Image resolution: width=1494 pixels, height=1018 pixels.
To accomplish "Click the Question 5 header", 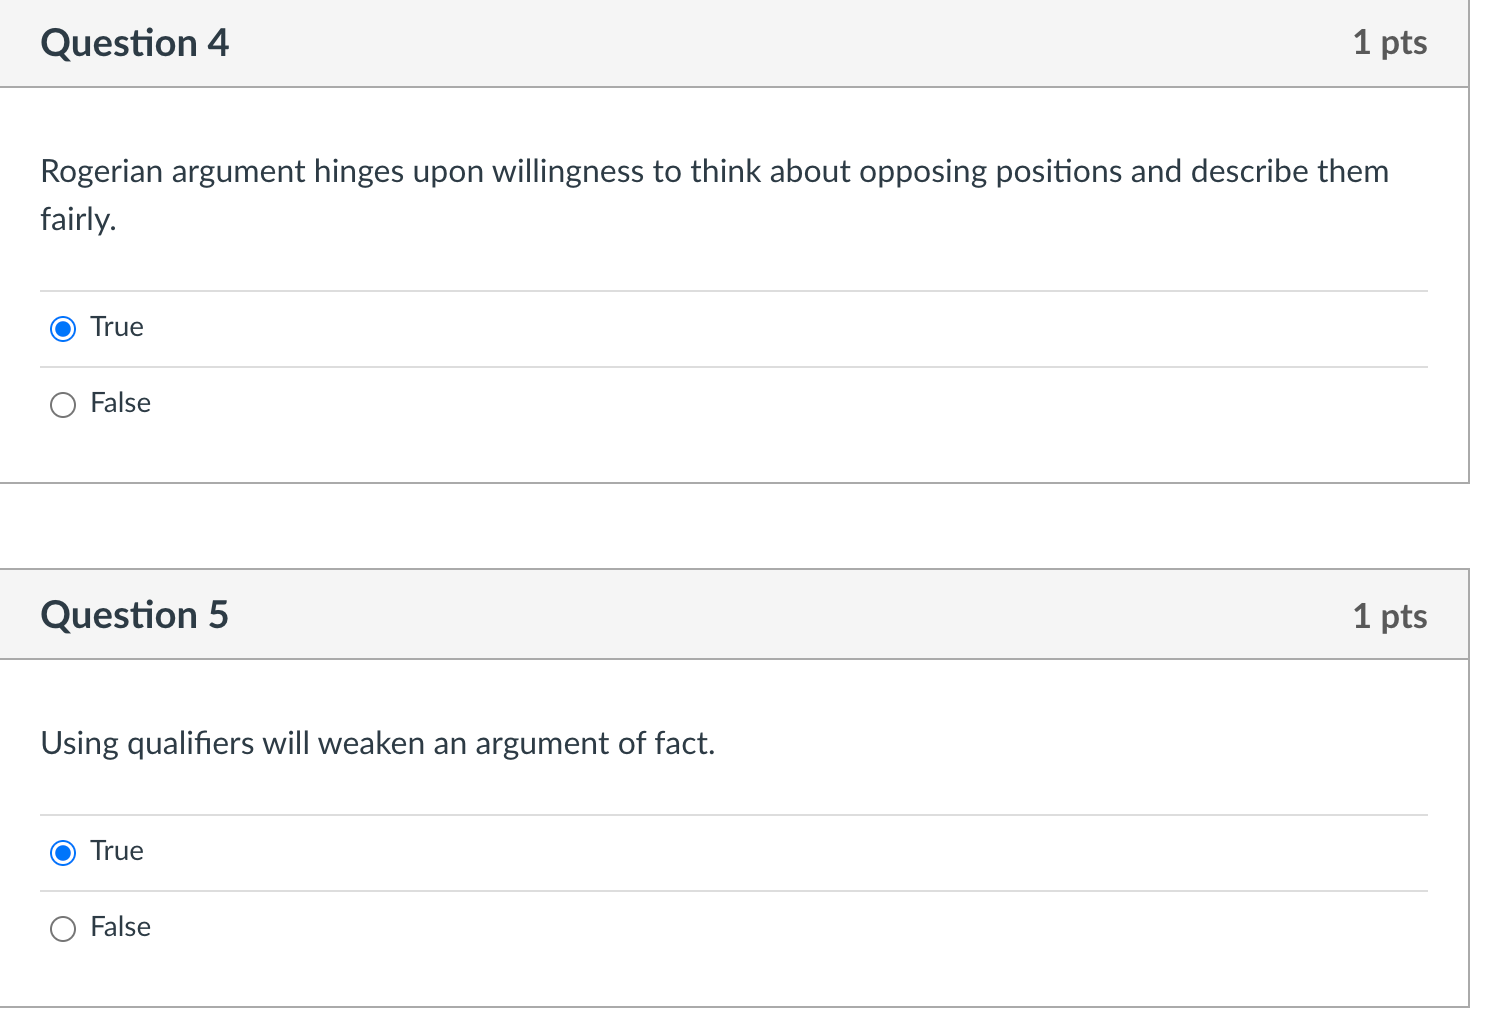I will 135,614.
